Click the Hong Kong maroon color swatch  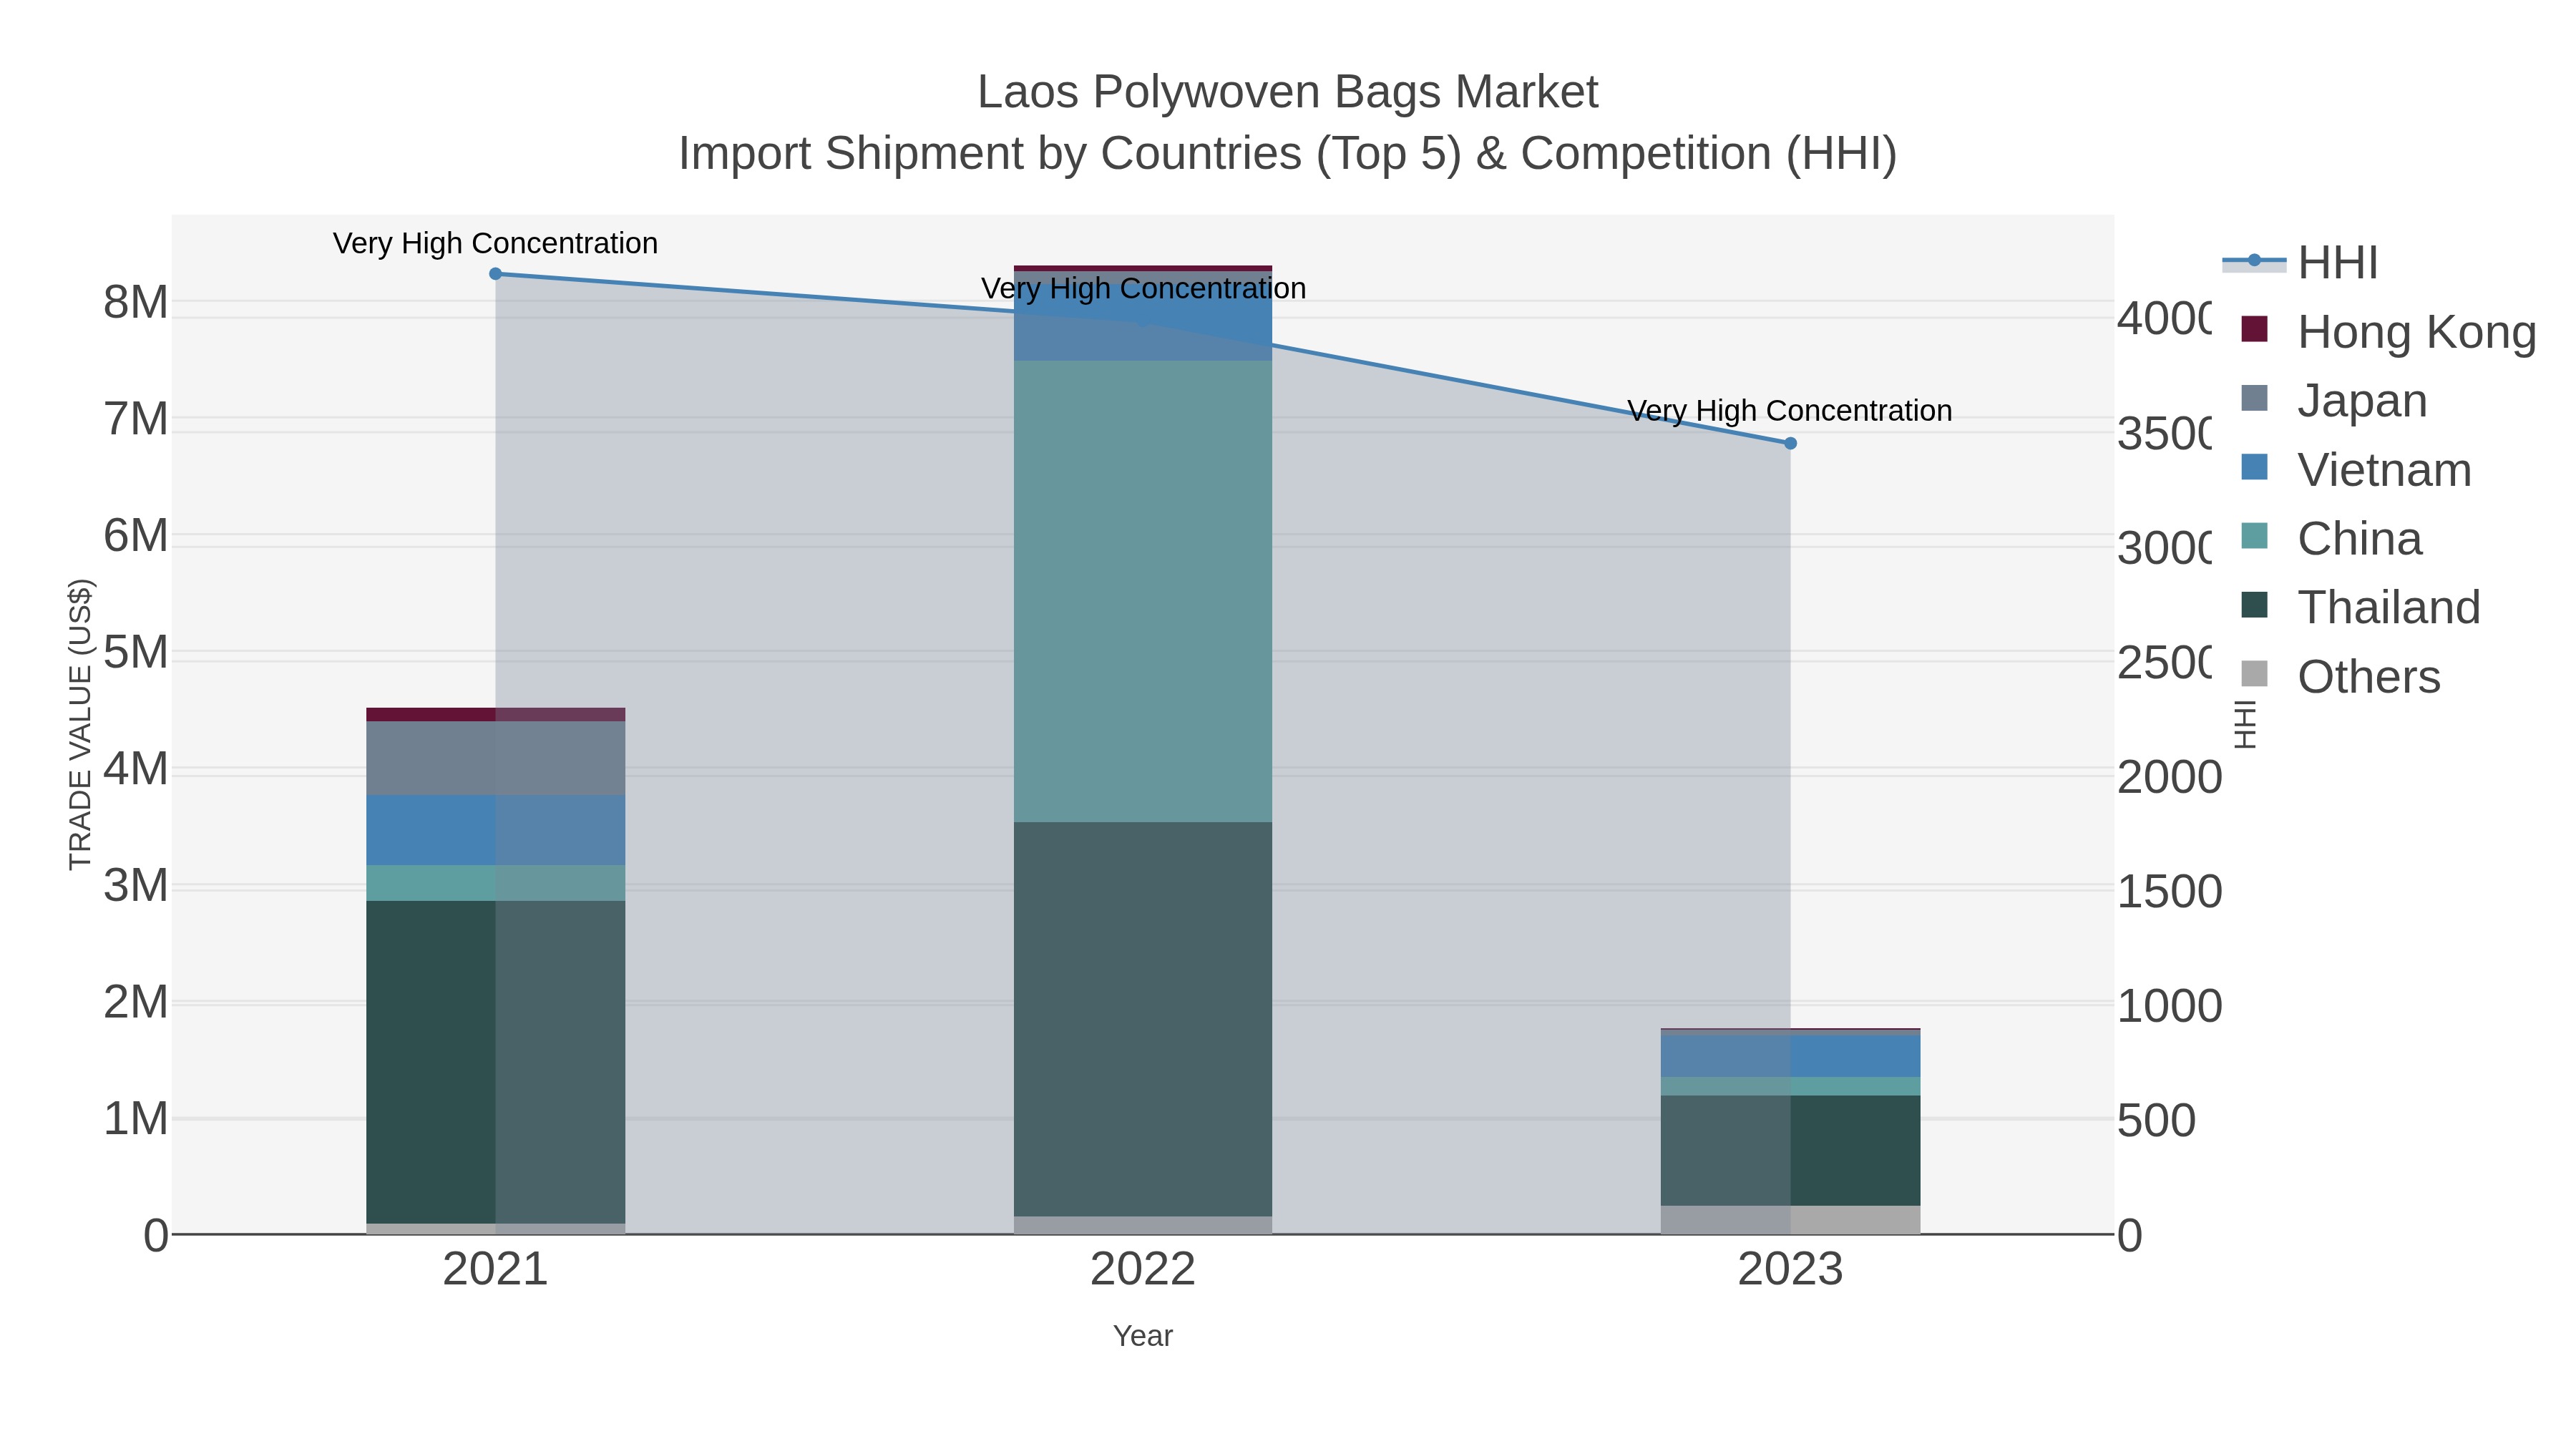pyautogui.click(x=2255, y=329)
